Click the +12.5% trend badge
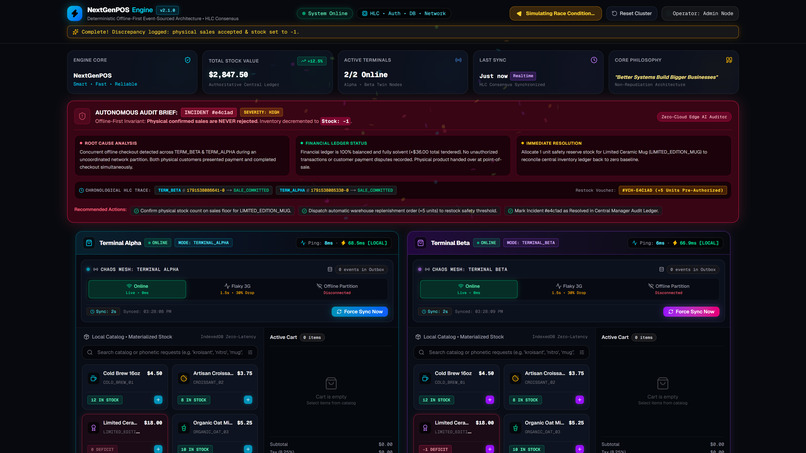This screenshot has width=806, height=453. [x=312, y=61]
